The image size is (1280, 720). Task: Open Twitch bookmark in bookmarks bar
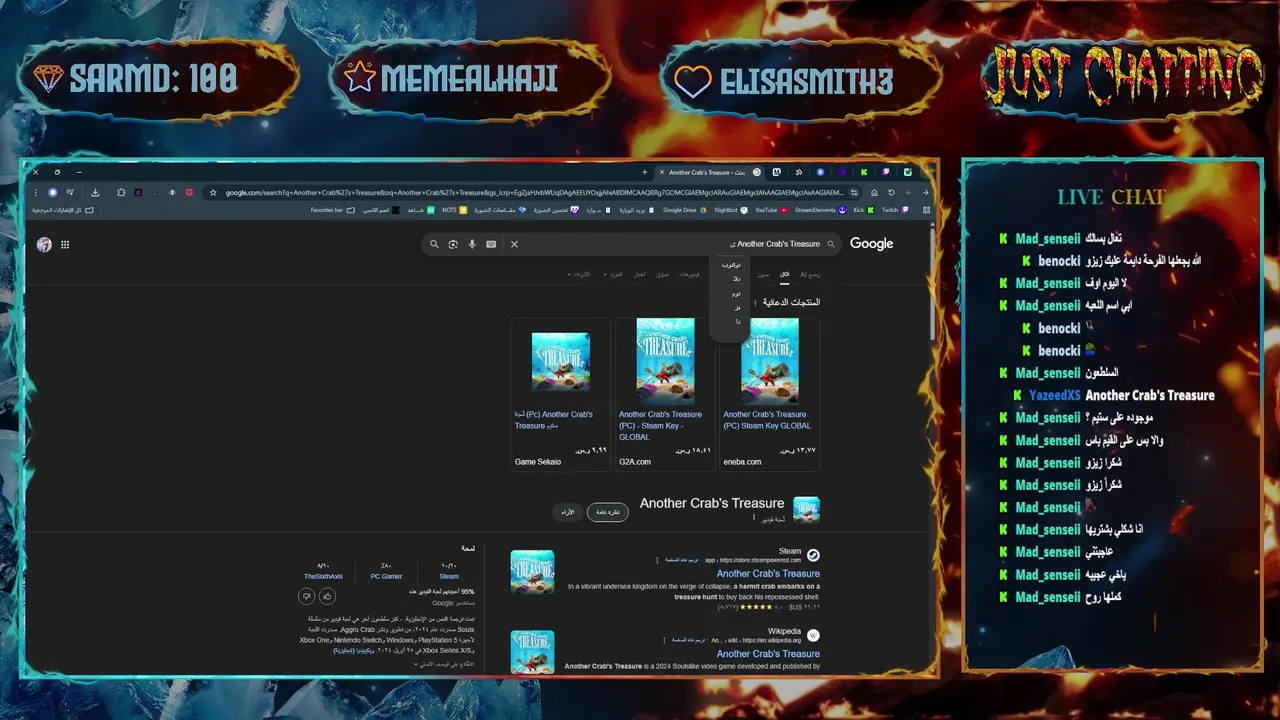[895, 210]
